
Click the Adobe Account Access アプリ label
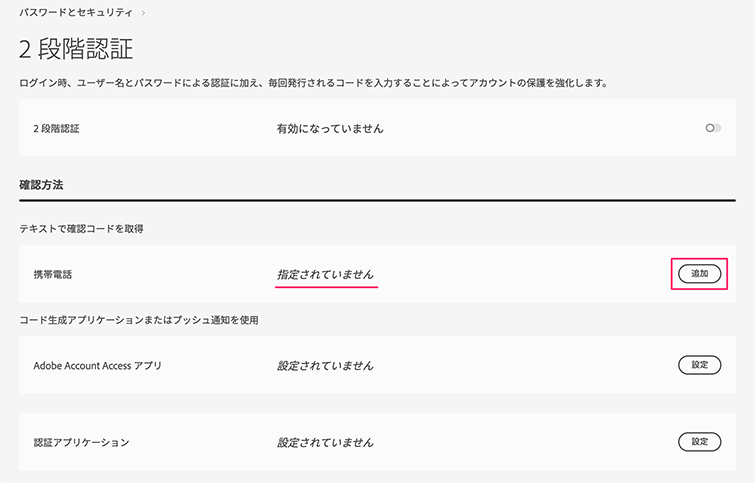pos(97,365)
